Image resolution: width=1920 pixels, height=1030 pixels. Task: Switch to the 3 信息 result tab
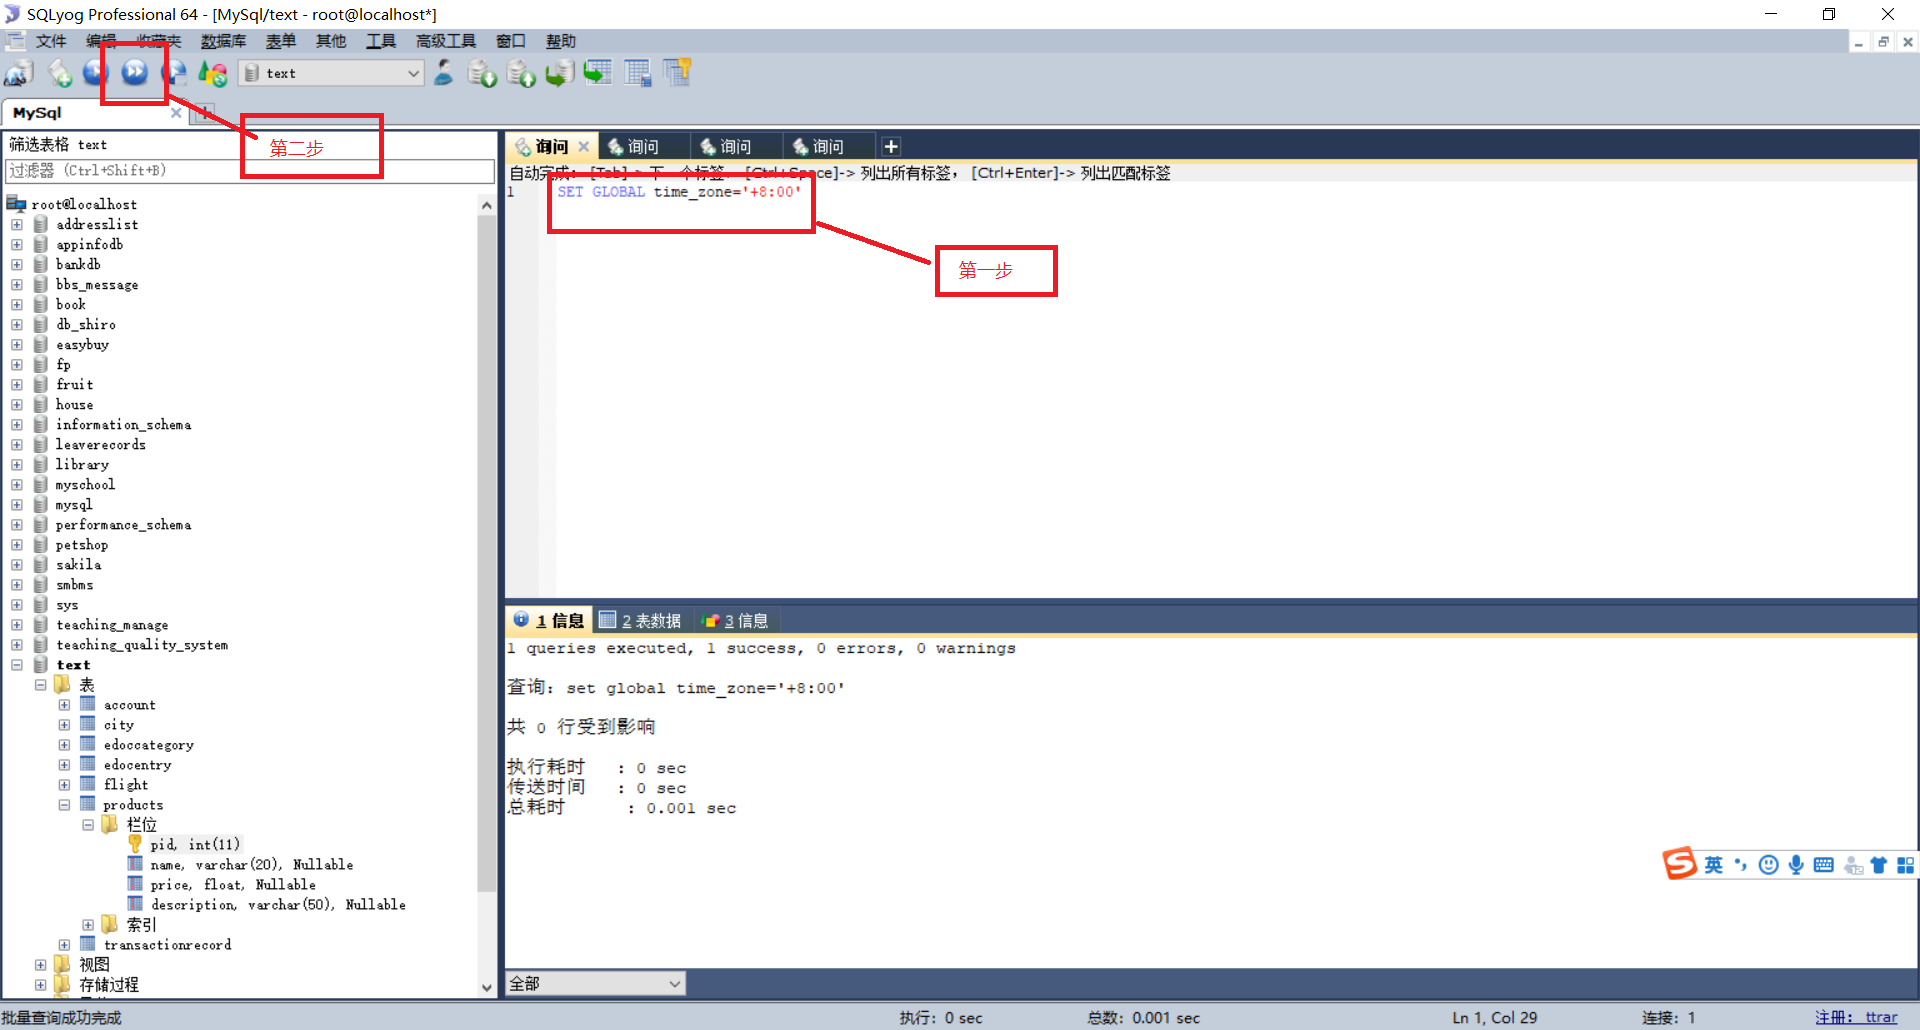(x=736, y=621)
